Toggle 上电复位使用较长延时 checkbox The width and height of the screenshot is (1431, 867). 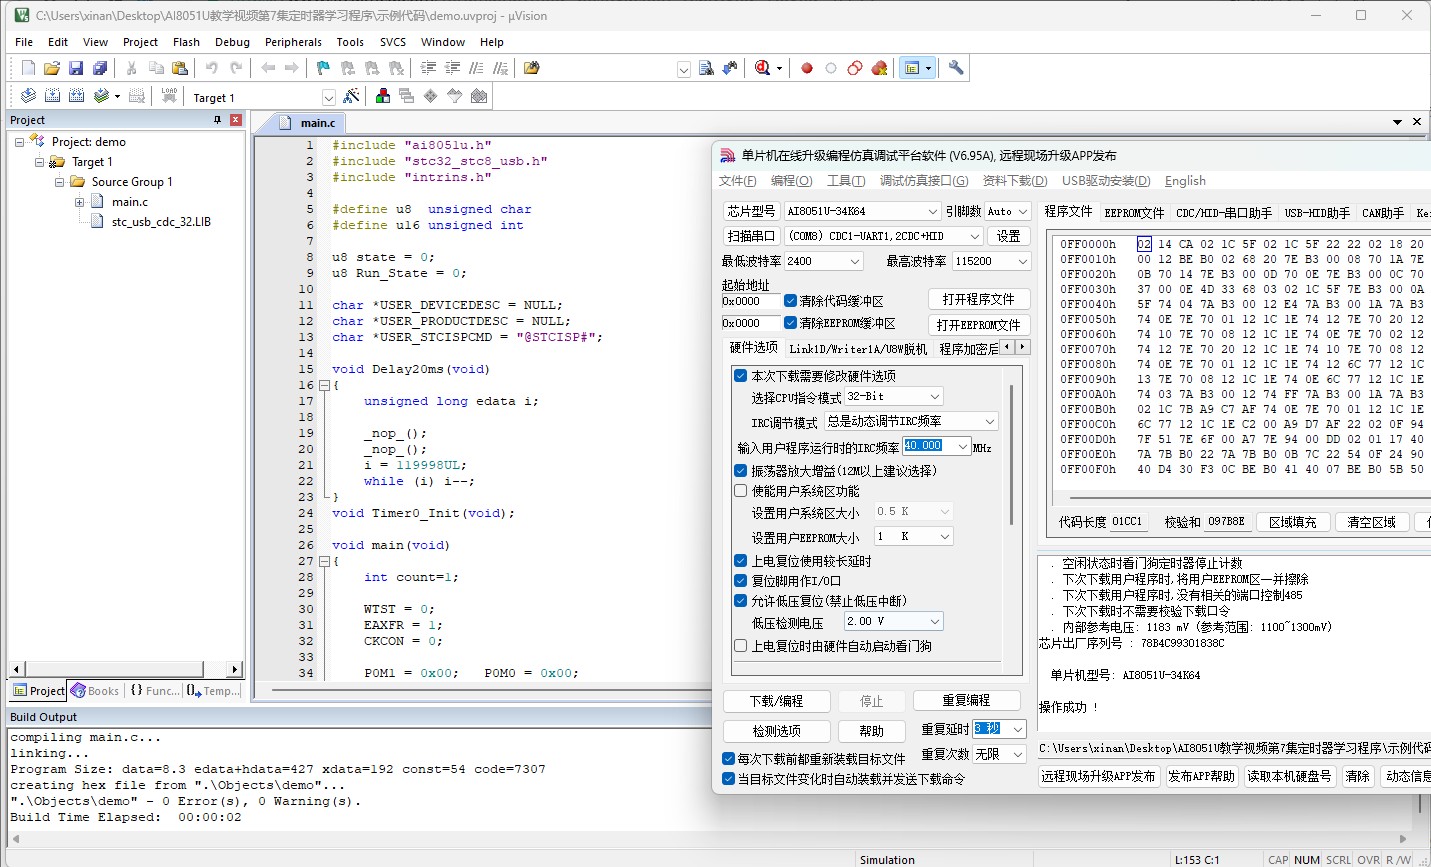(741, 561)
